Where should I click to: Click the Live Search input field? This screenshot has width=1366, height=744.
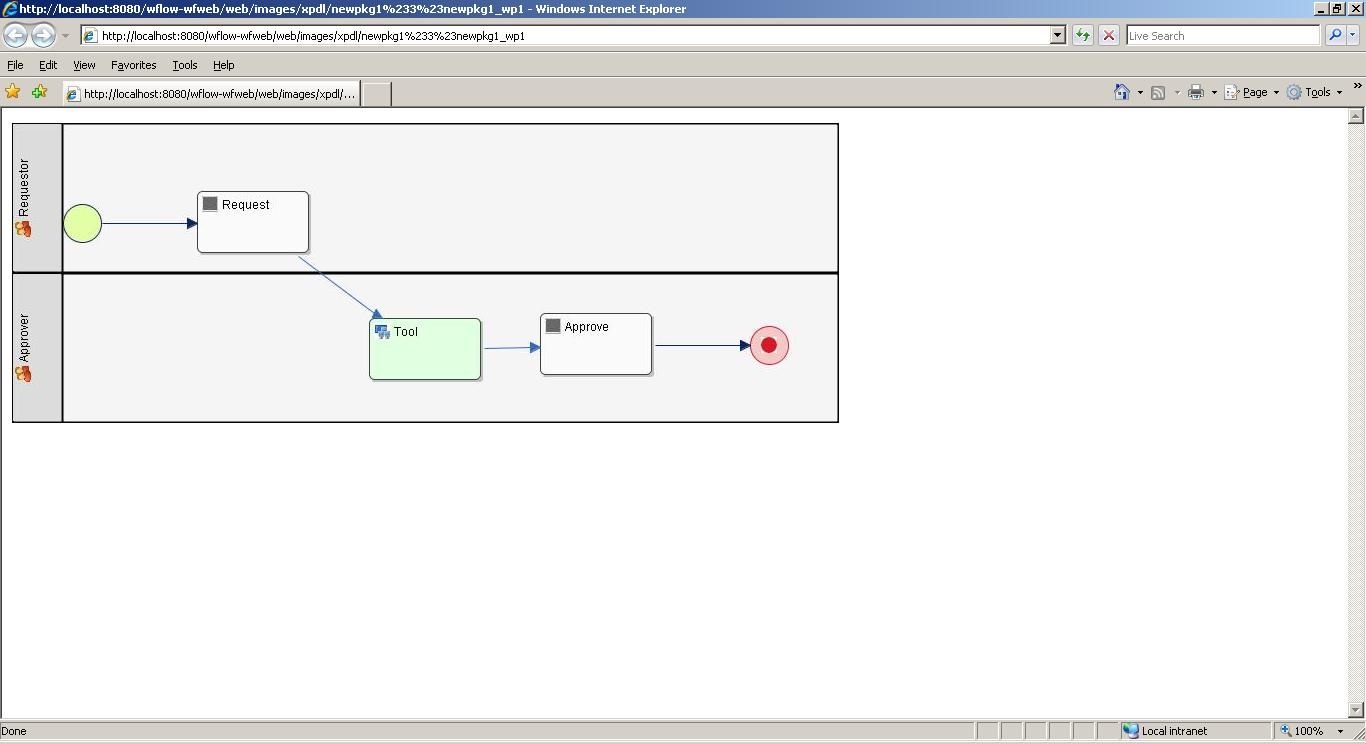[1222, 35]
